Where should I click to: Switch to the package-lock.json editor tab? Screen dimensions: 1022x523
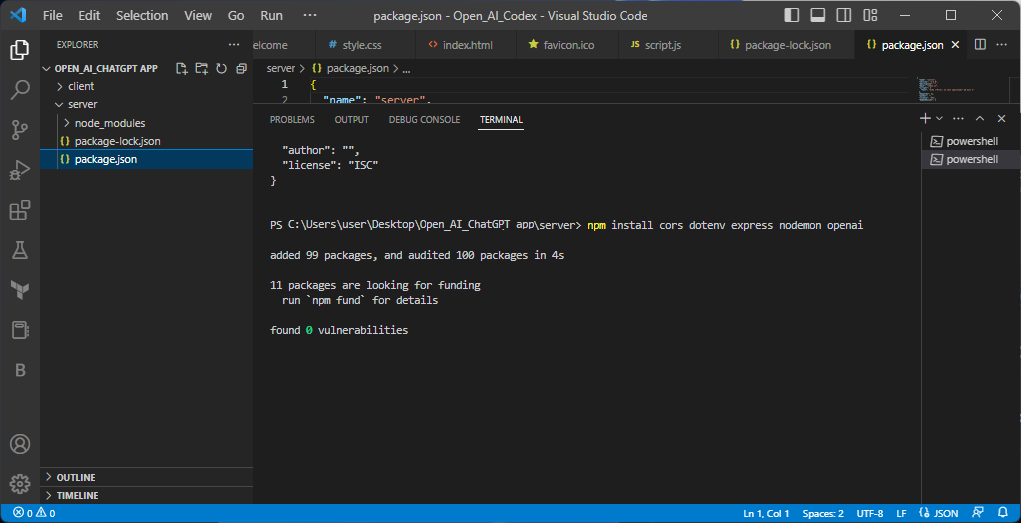(x=787, y=45)
